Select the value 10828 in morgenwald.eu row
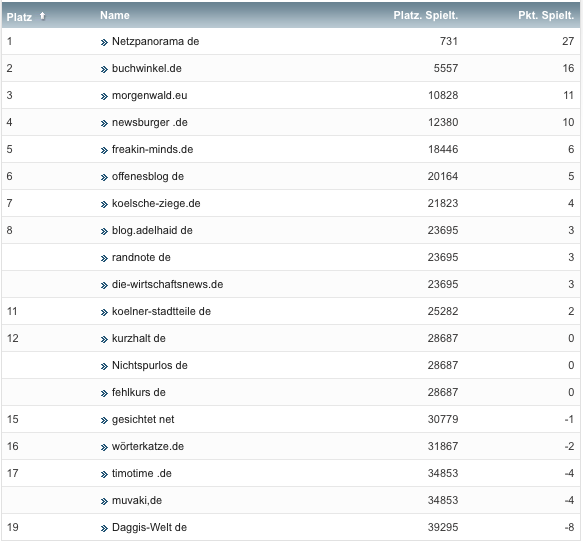Screen dimensions: 583x543 [443, 96]
